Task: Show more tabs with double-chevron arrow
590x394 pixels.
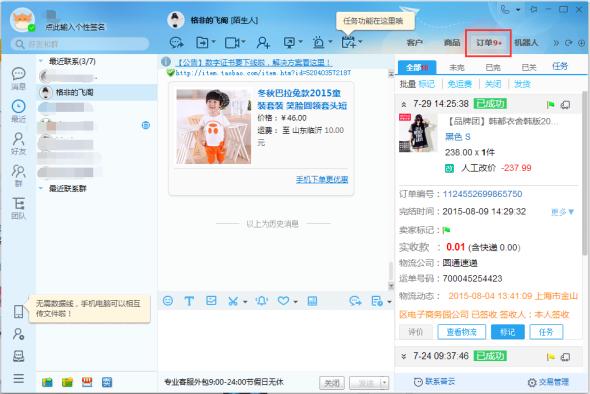Action: pos(556,43)
